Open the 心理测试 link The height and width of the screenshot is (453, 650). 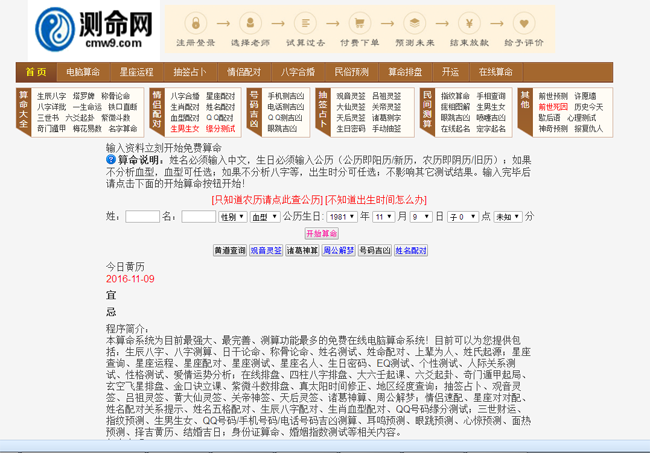[x=582, y=118]
